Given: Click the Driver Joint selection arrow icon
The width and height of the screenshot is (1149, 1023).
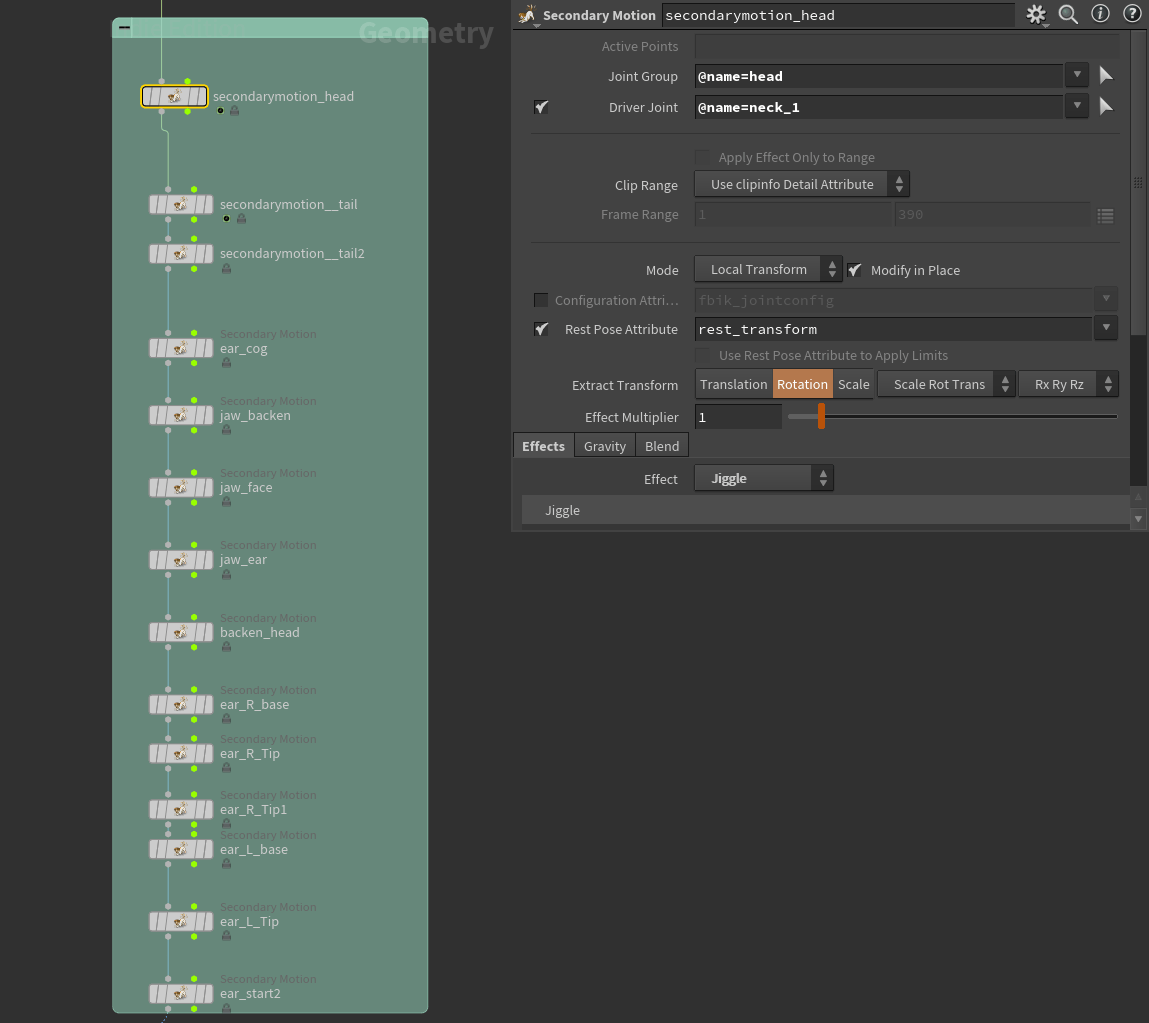Looking at the screenshot, I should pyautogui.click(x=1106, y=107).
